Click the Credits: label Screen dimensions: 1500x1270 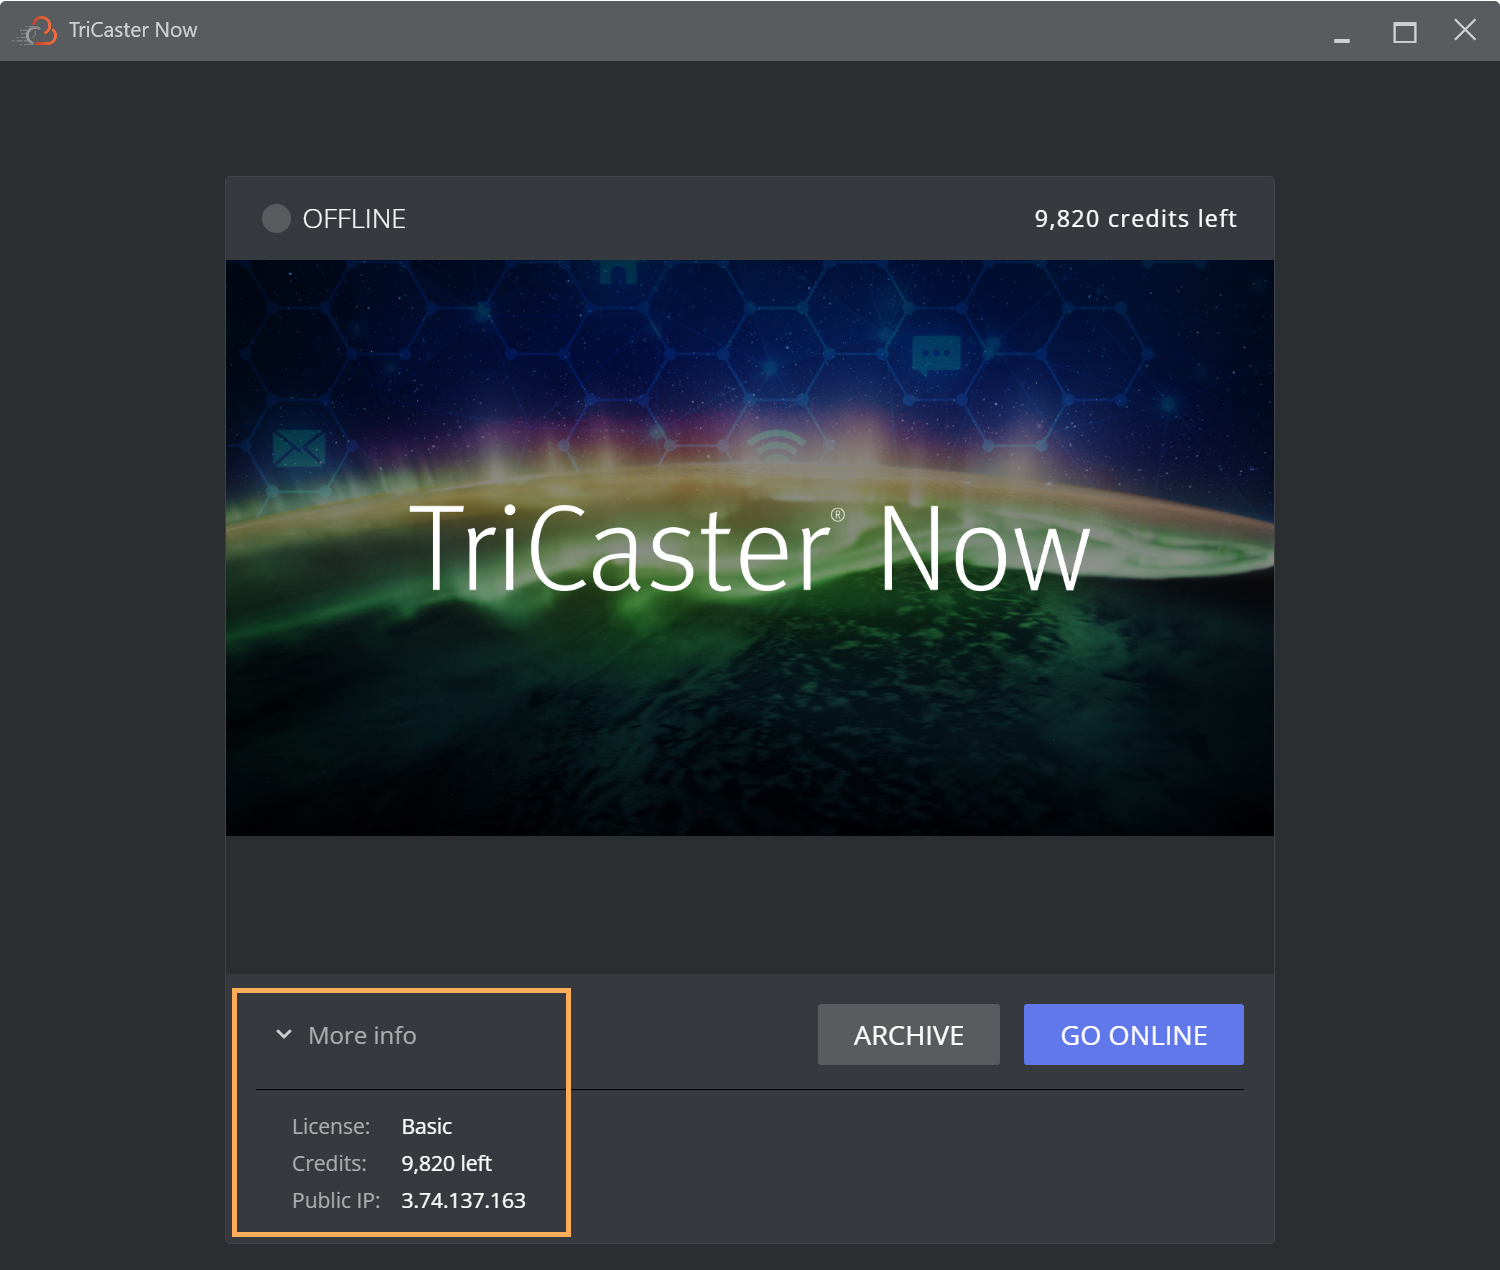point(329,1163)
